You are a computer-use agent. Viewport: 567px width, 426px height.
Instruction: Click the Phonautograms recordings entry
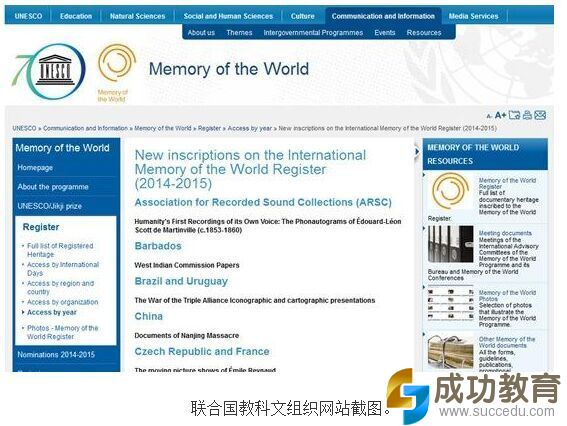click(268, 226)
